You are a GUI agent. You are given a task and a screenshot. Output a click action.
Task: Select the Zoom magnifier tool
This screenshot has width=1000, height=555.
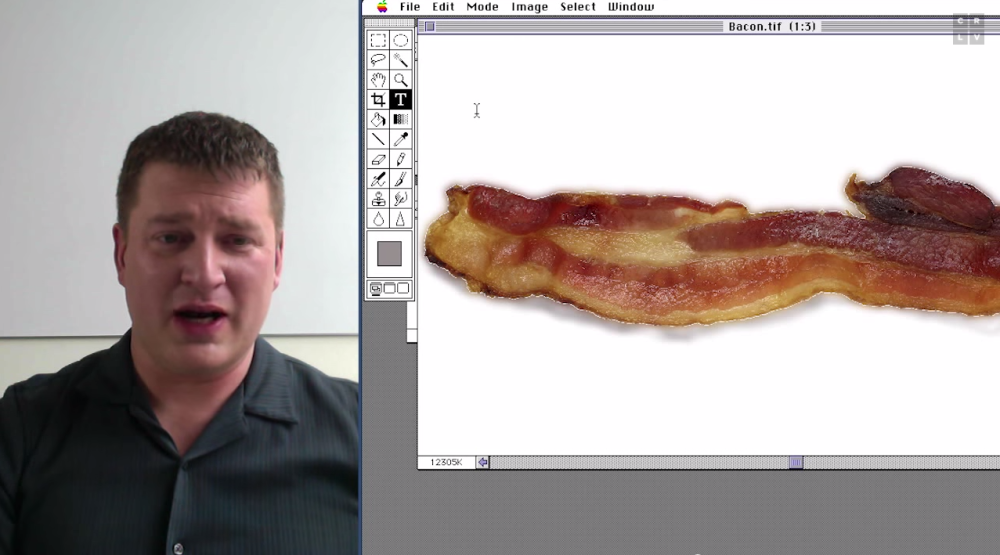click(400, 80)
